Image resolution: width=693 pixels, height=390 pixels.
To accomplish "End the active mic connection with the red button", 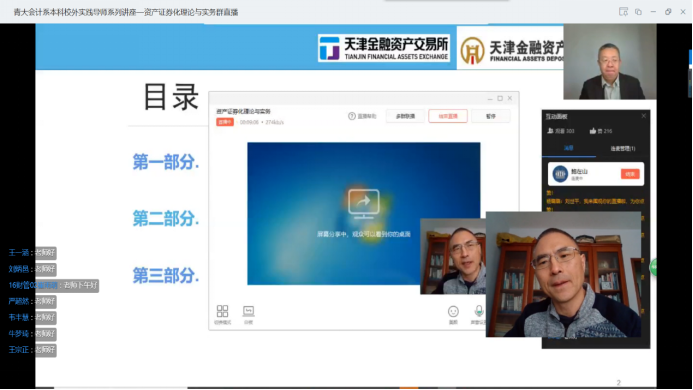I will tap(630, 174).
